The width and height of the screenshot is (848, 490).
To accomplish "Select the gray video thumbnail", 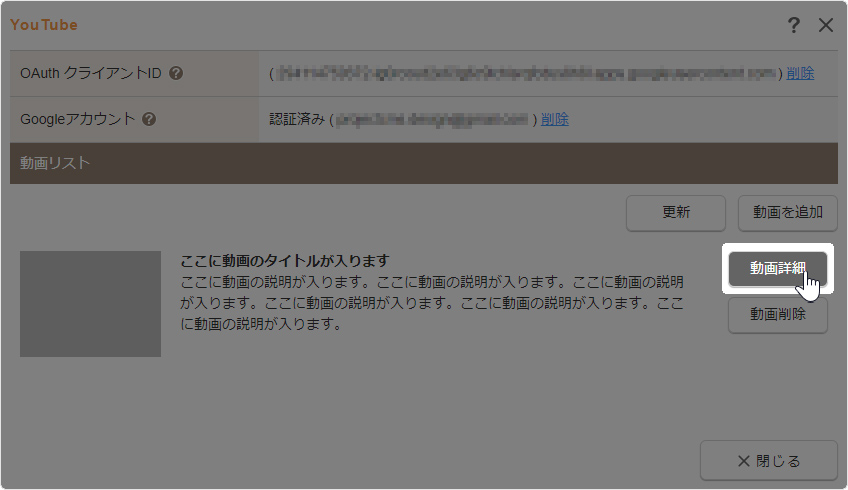I will (90, 303).
